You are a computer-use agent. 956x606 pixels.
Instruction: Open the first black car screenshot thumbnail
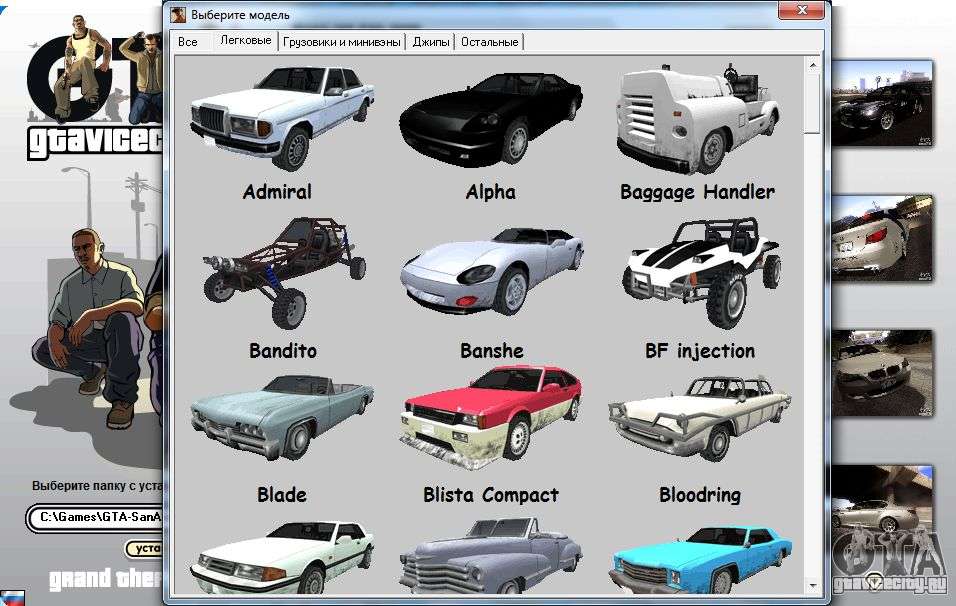pos(882,103)
